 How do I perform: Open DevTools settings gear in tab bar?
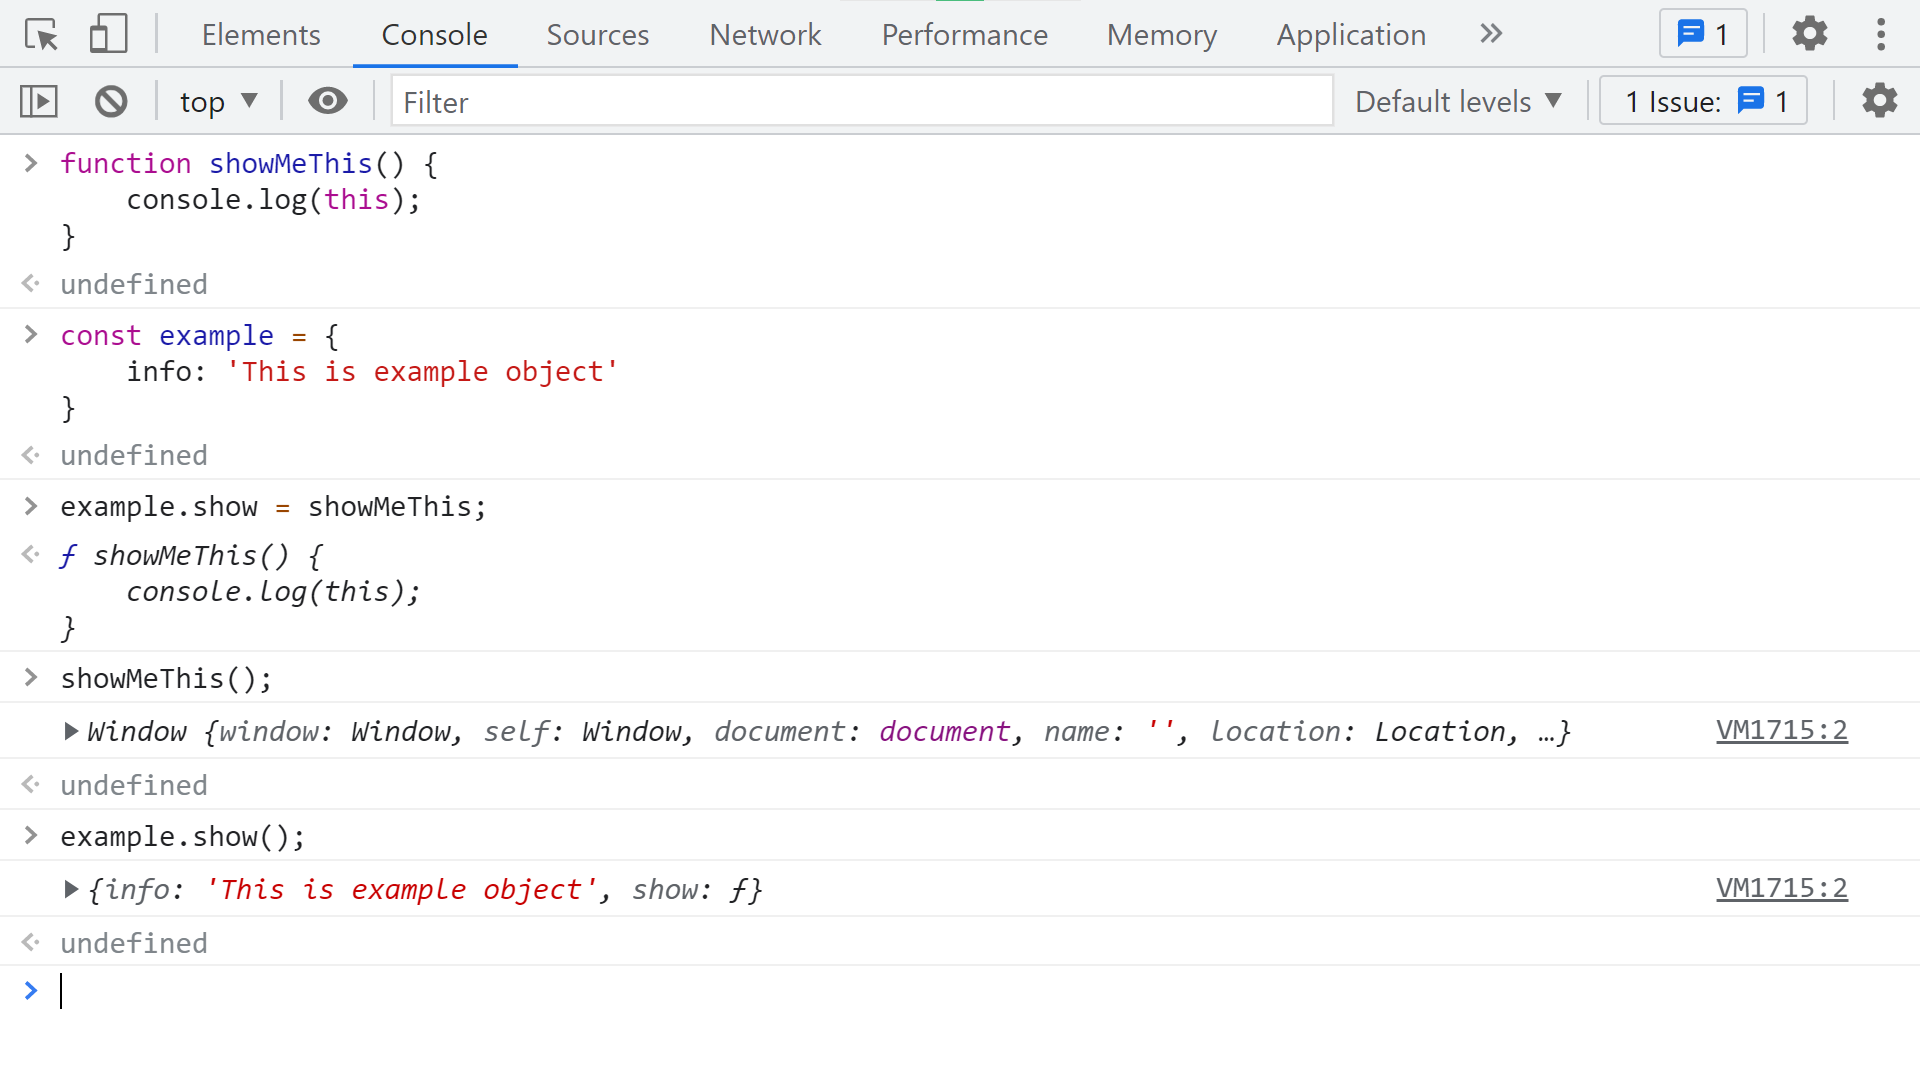click(1809, 34)
